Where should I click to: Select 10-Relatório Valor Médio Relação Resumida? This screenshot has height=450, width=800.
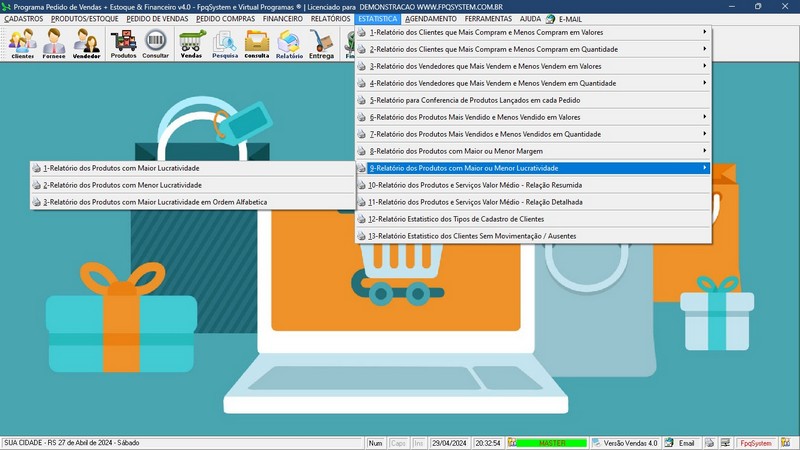click(533, 185)
